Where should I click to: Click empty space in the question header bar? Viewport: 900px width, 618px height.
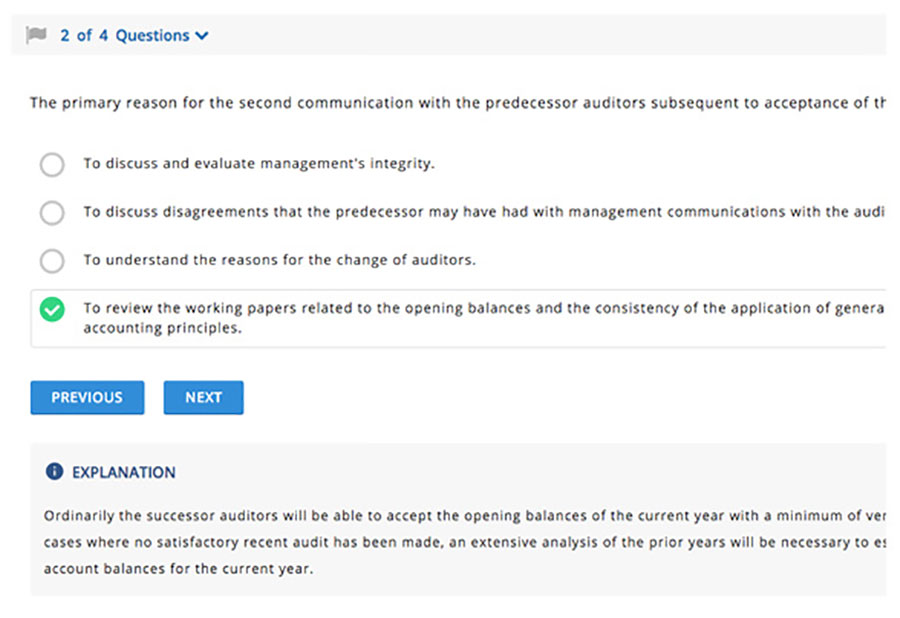pyautogui.click(x=550, y=35)
